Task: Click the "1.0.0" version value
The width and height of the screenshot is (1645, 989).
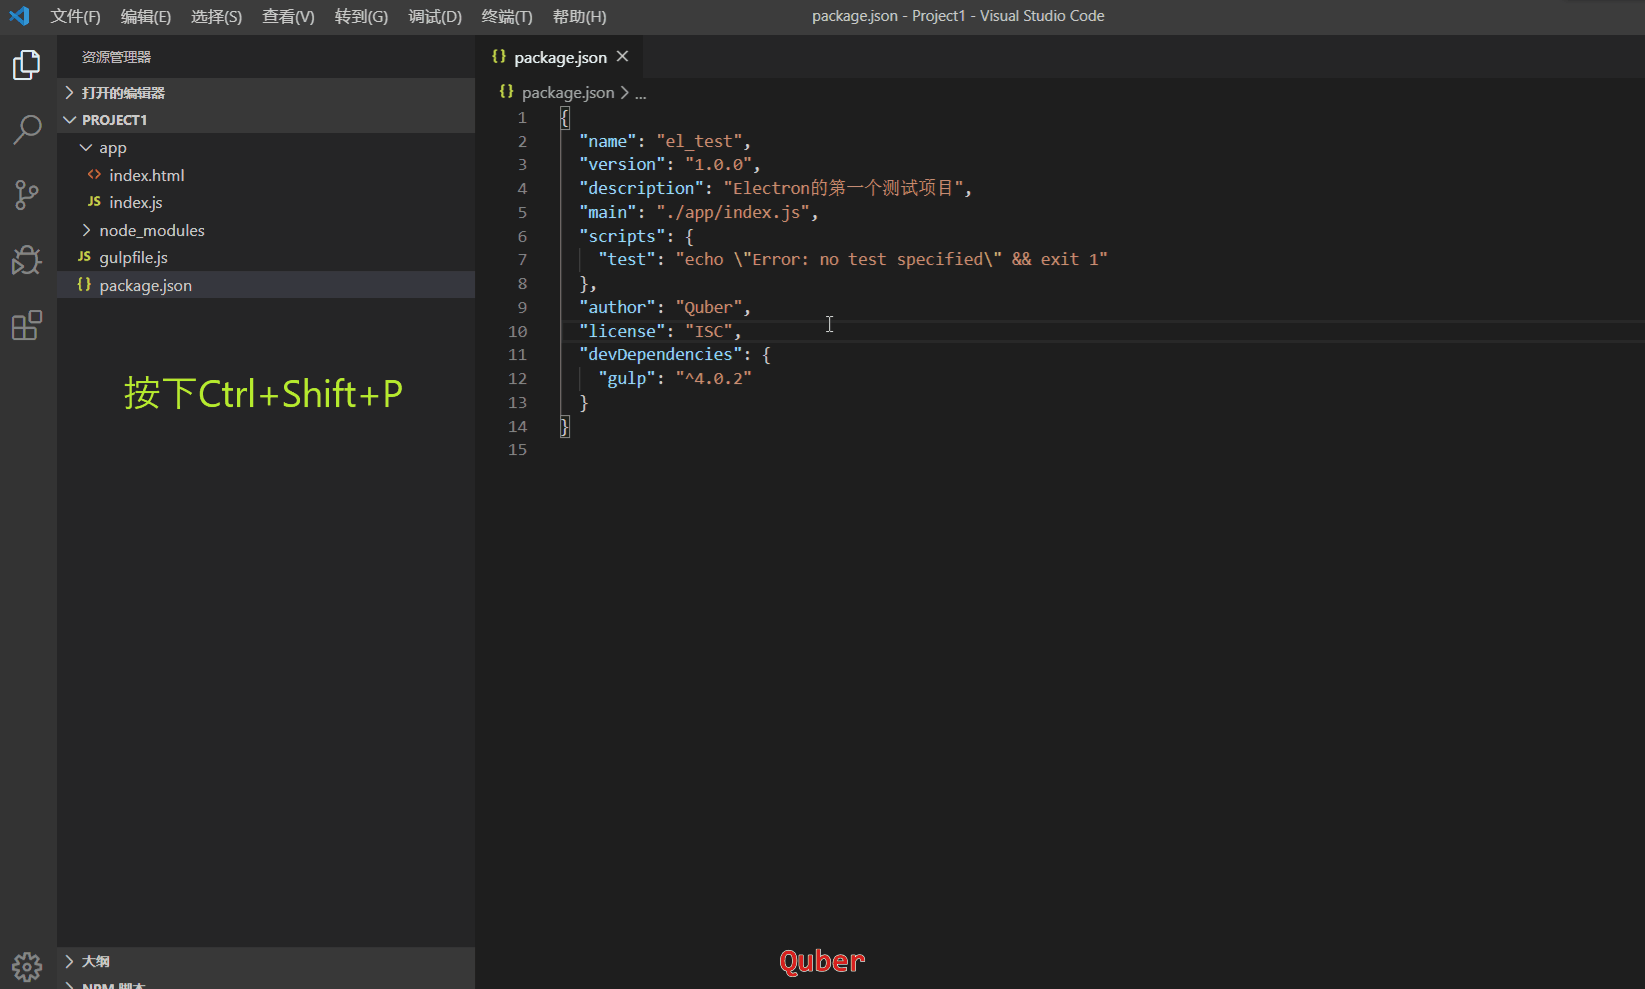Action: (x=718, y=164)
